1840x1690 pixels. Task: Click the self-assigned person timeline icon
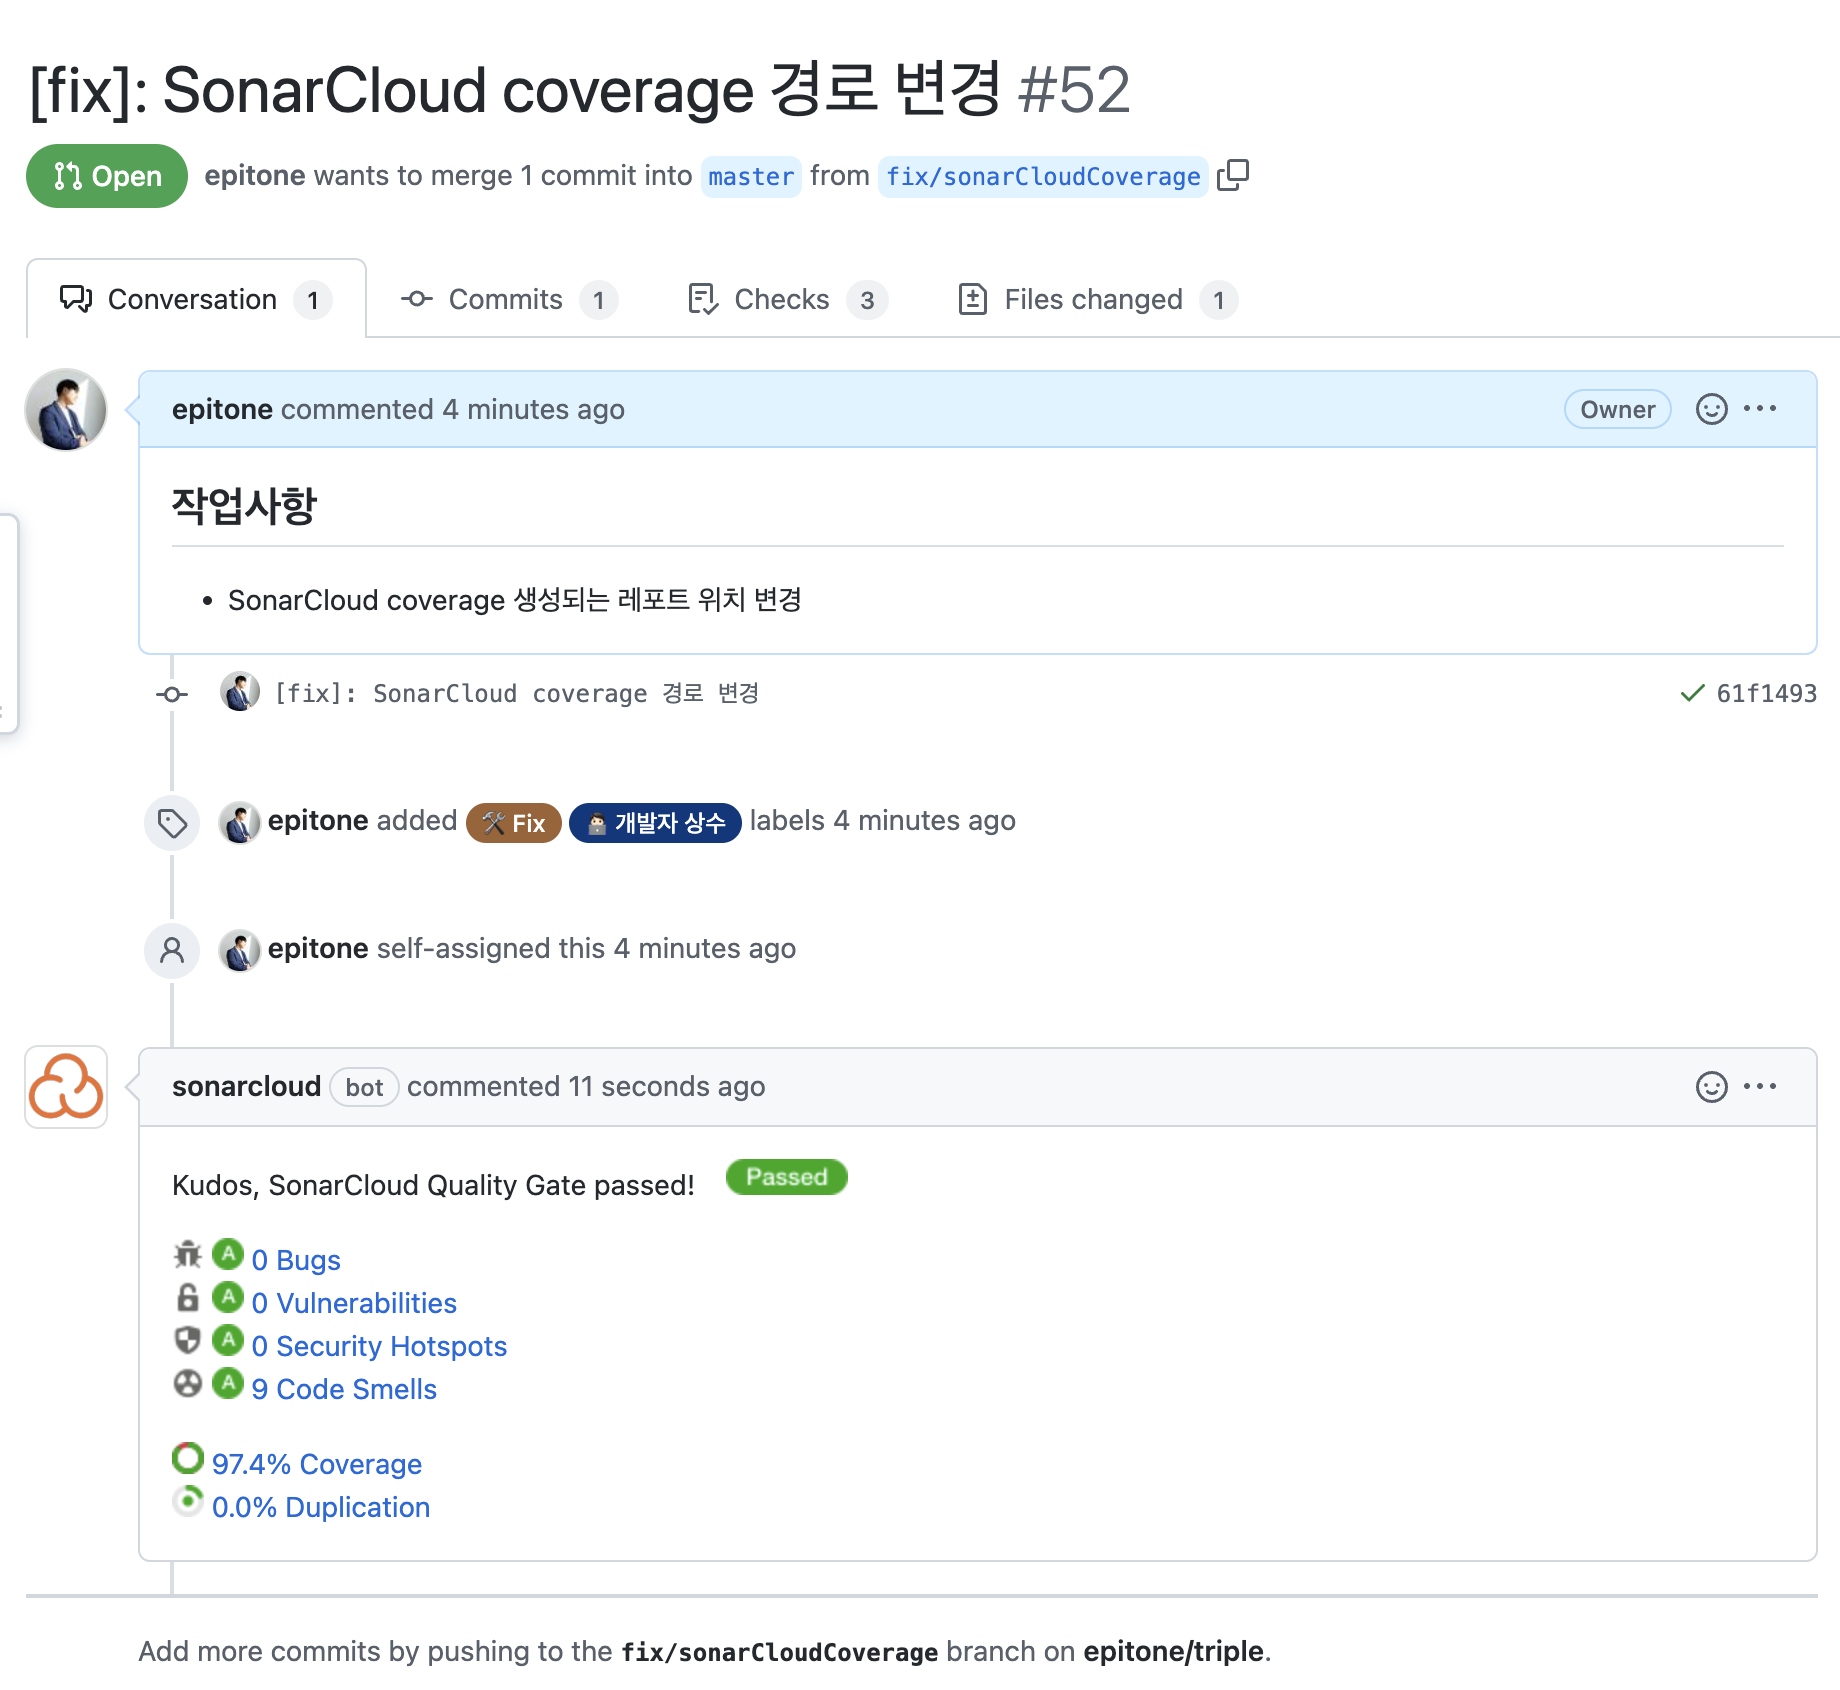pyautogui.click(x=172, y=950)
